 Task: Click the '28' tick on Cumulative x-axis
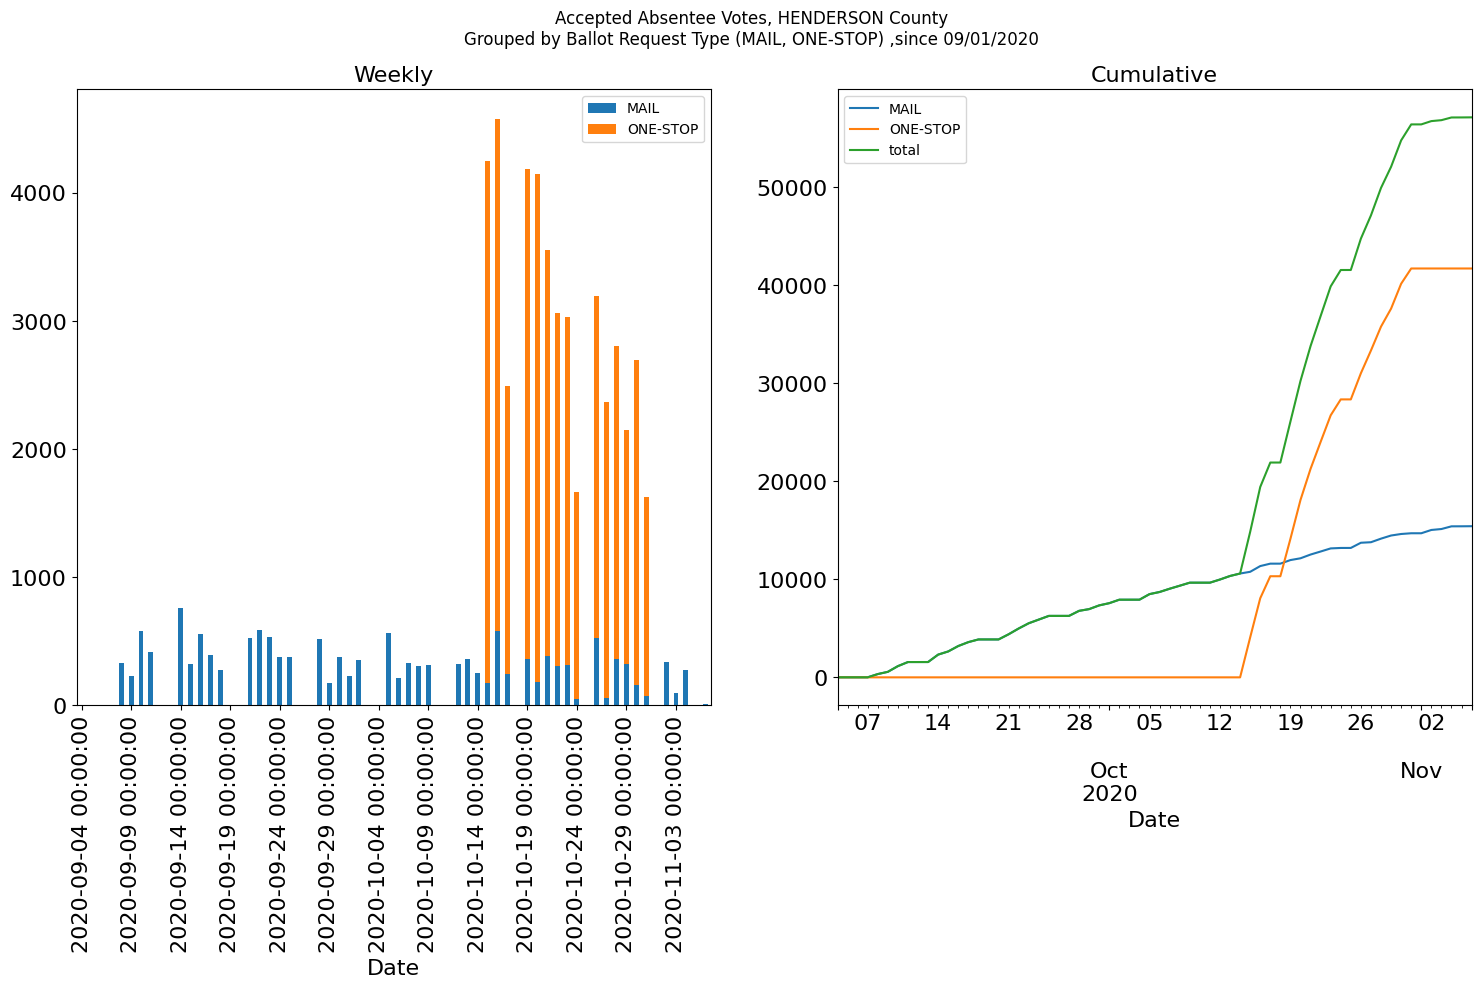1079,723
